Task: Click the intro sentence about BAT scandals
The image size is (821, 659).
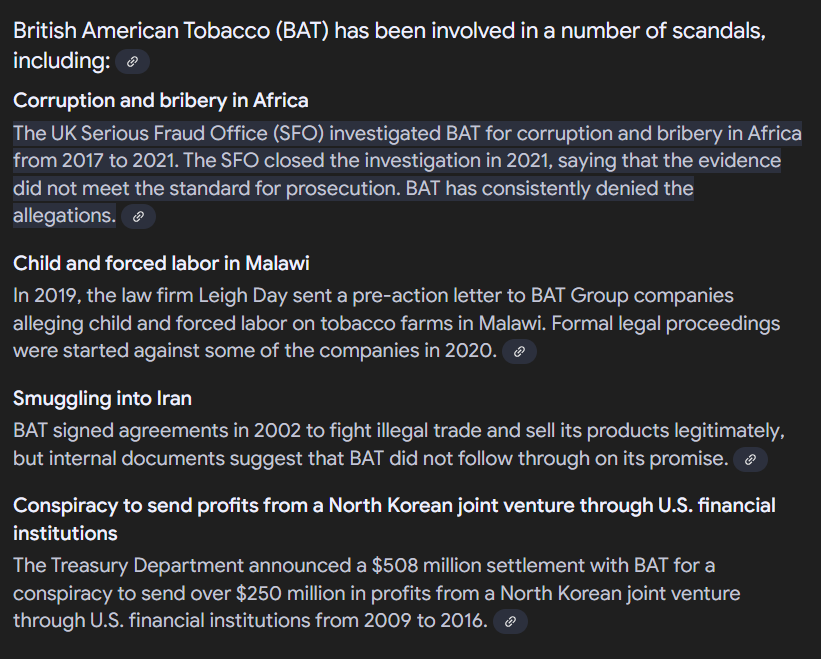Action: point(389,31)
